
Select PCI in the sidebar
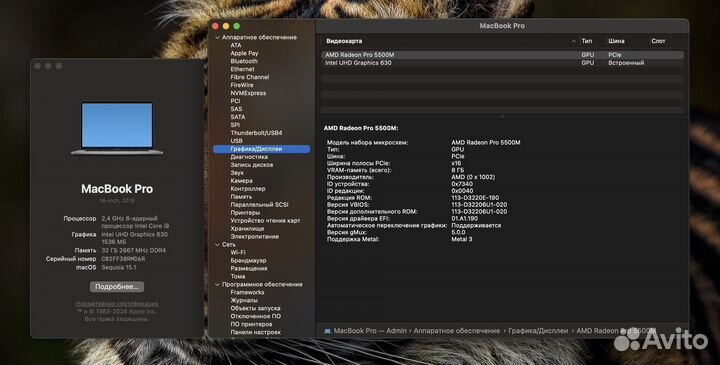point(235,101)
